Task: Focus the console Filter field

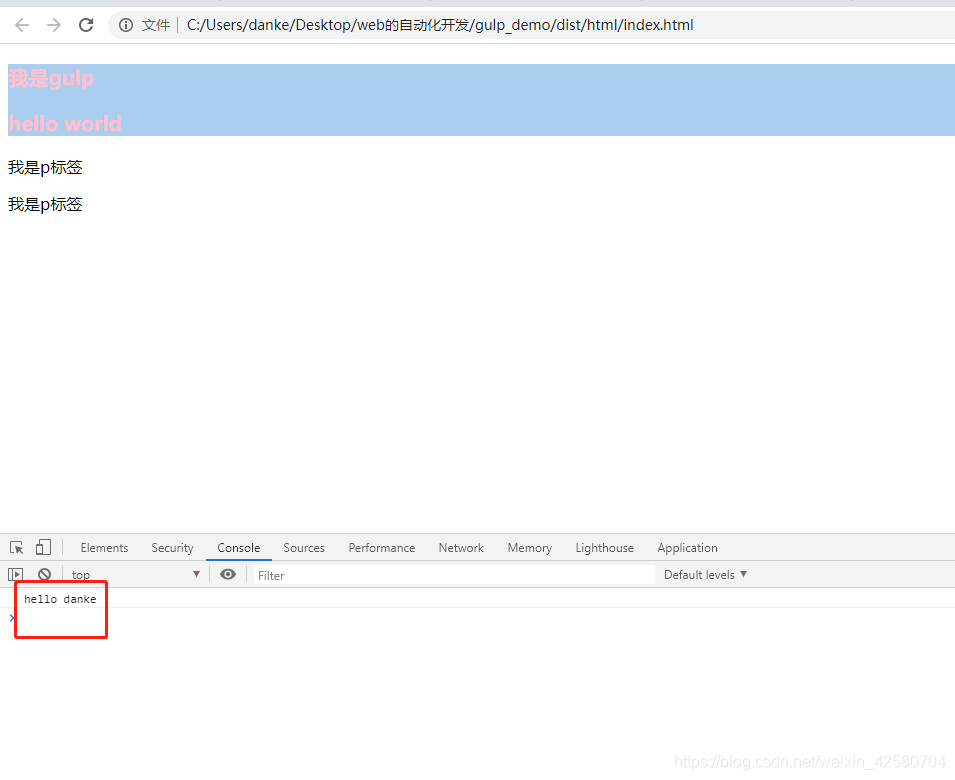Action: tap(454, 575)
